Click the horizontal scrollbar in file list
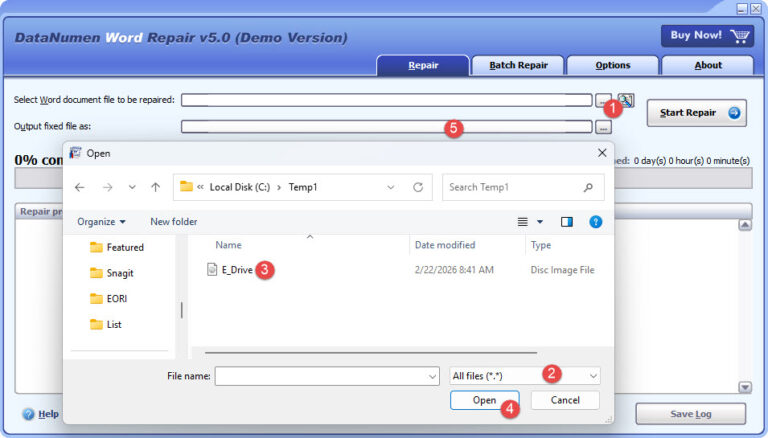This screenshot has height=438, width=768. click(x=371, y=352)
